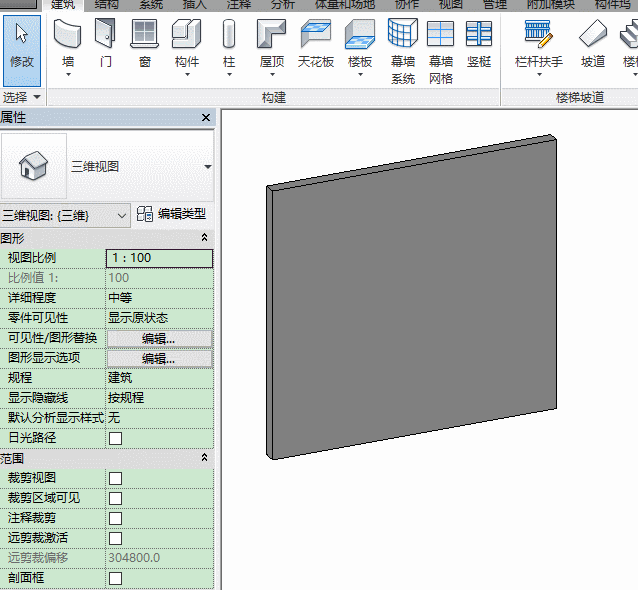Open the 三维视图 type selector dropdown

pos(208,167)
